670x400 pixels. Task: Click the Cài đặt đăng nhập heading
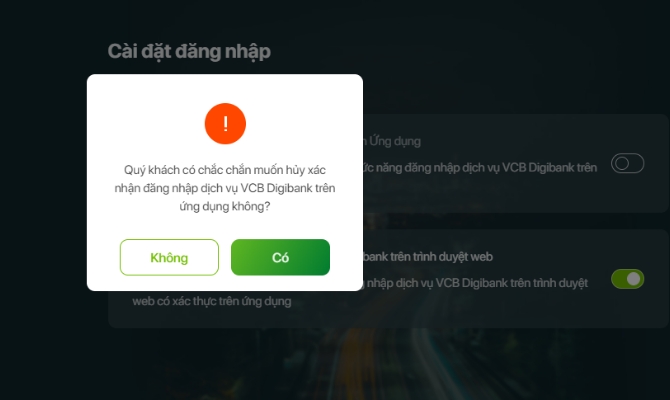tap(189, 52)
